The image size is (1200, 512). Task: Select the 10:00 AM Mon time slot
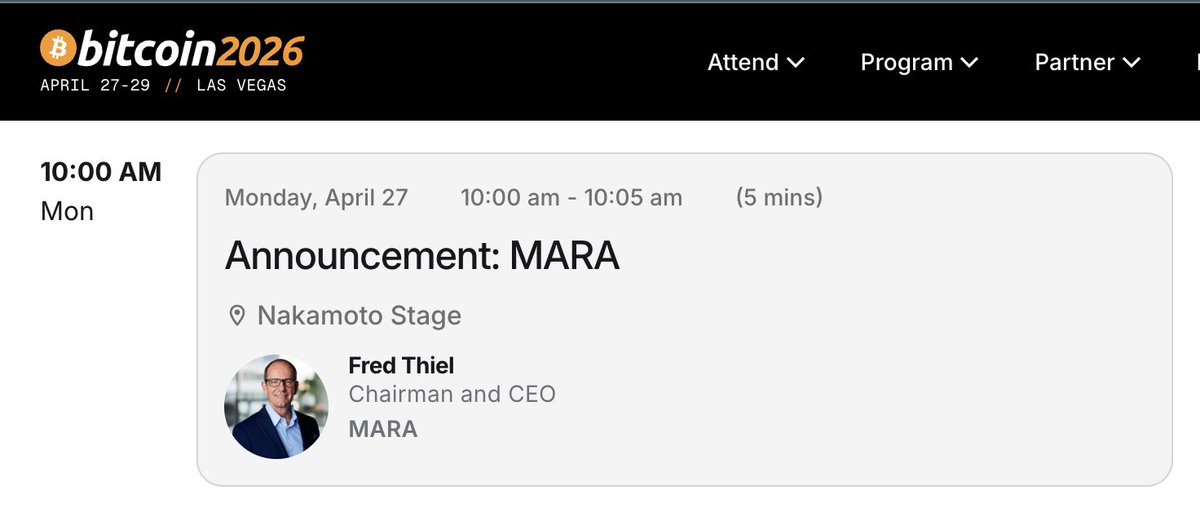tap(100, 191)
